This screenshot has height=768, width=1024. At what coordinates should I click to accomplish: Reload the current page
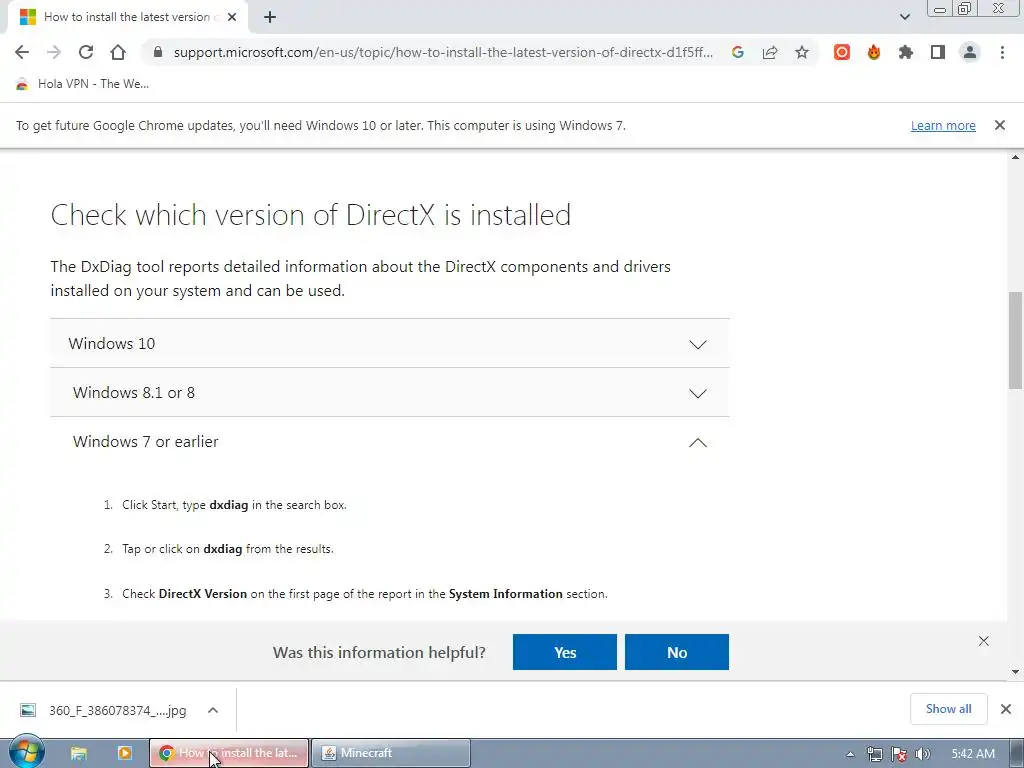coord(86,52)
